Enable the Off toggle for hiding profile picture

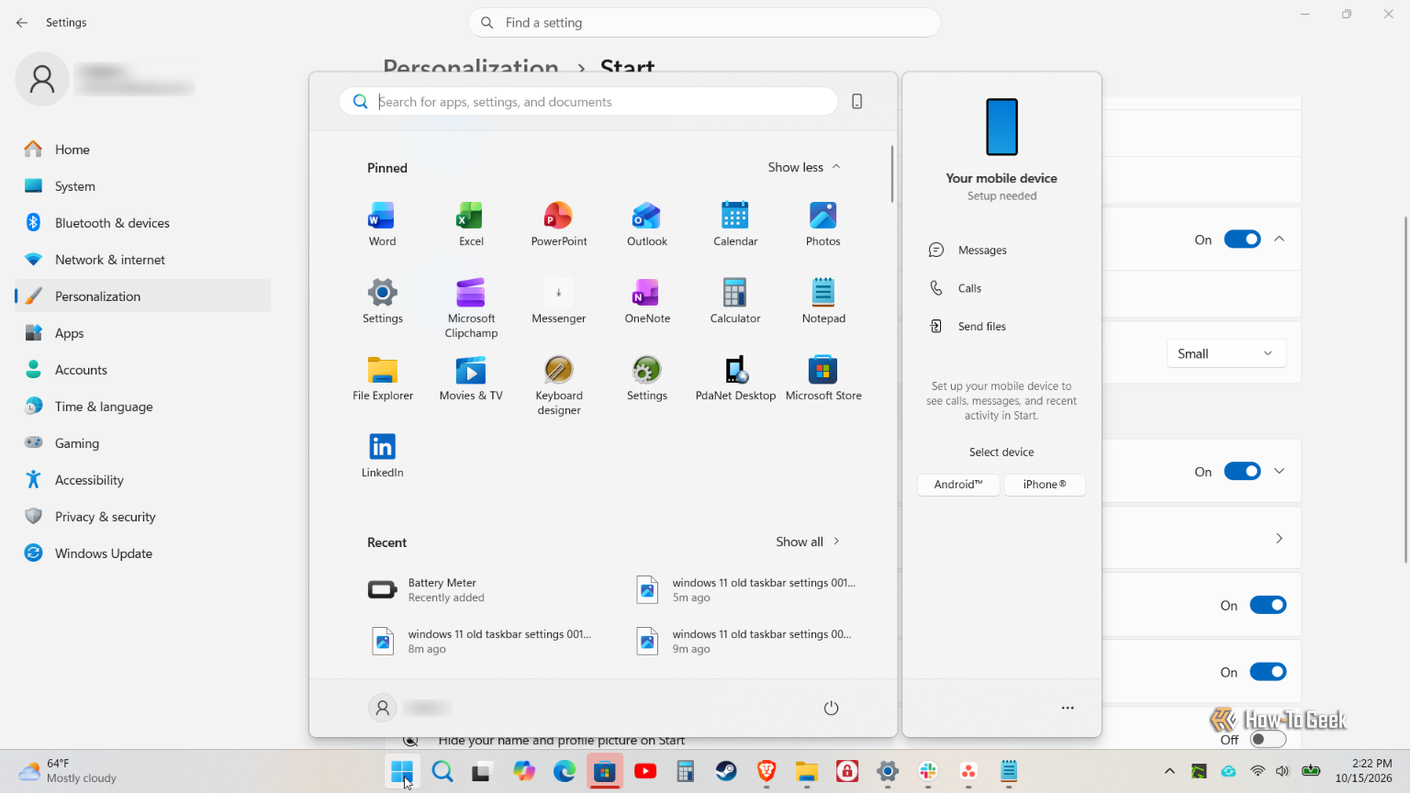point(1267,740)
